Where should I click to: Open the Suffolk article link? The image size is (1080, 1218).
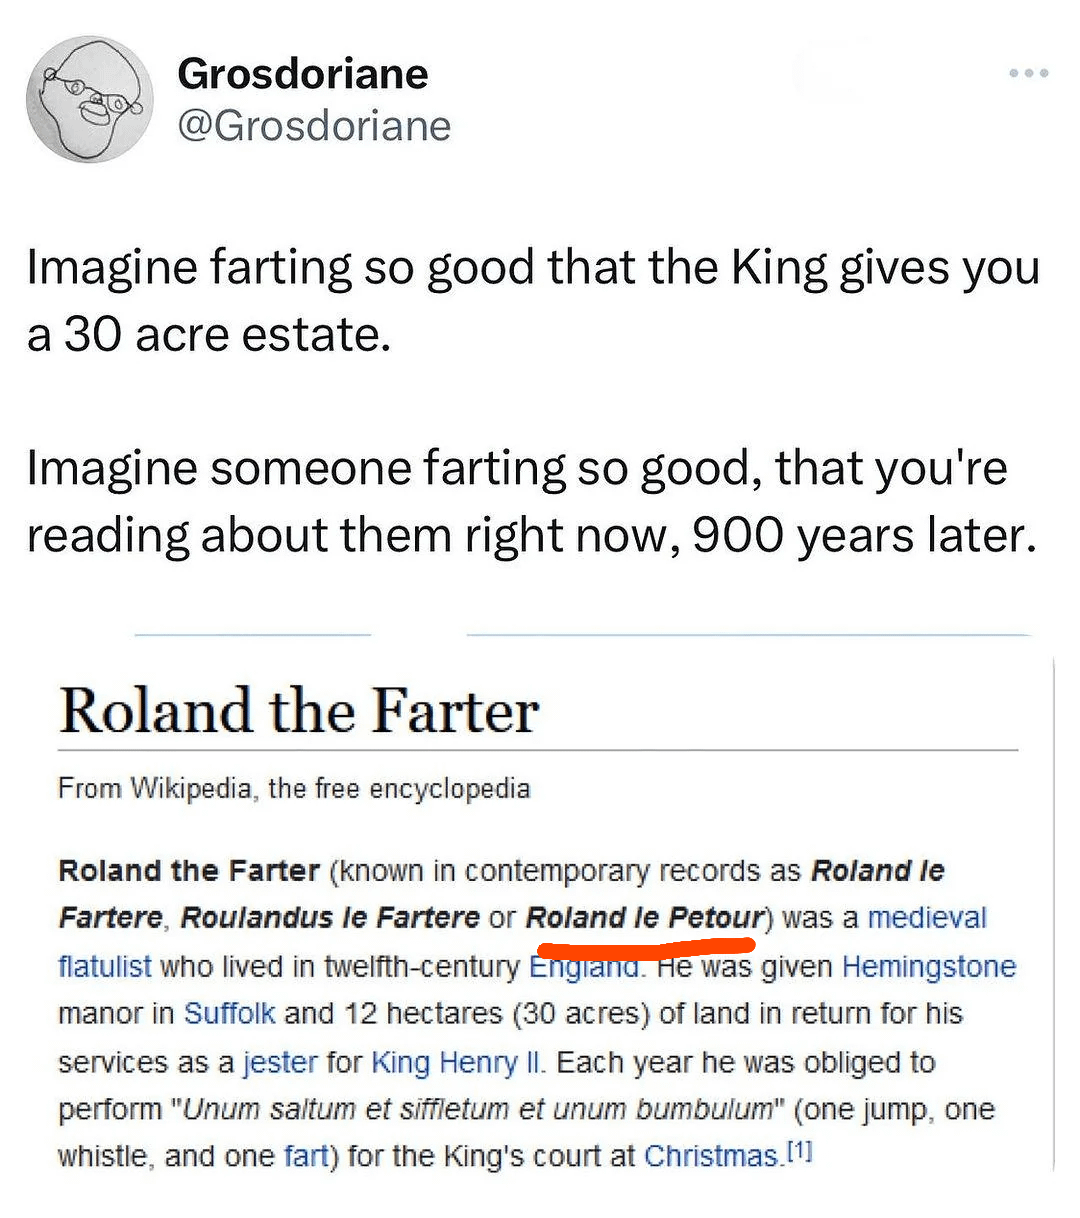[229, 1013]
